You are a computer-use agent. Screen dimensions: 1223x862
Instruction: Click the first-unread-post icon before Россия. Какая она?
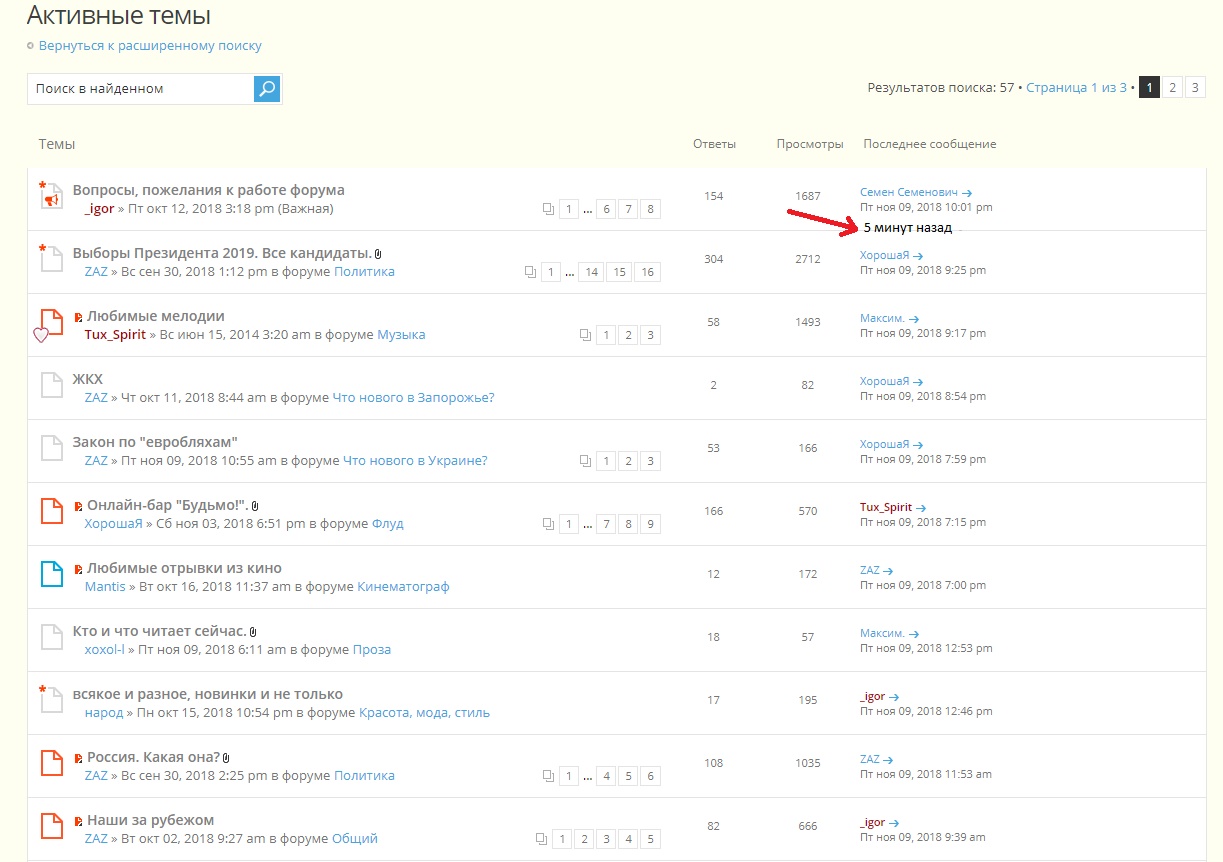[x=79, y=758]
